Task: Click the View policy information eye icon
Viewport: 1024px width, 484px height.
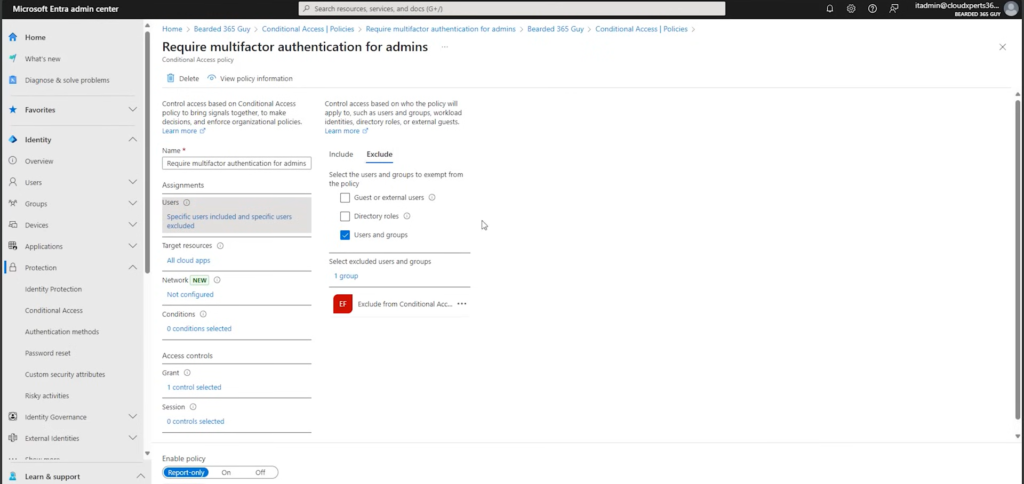Action: tap(212, 78)
